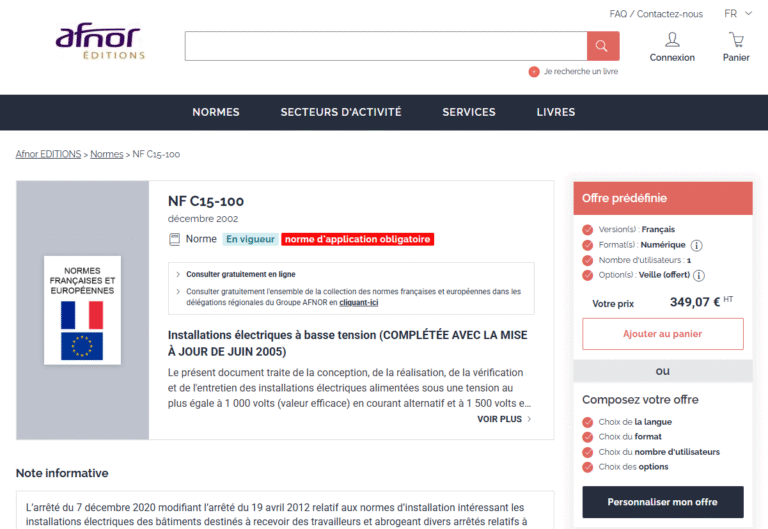Click 'Personnaliser mon offre' button
Viewport: 768px width, 529px height.
pos(663,502)
